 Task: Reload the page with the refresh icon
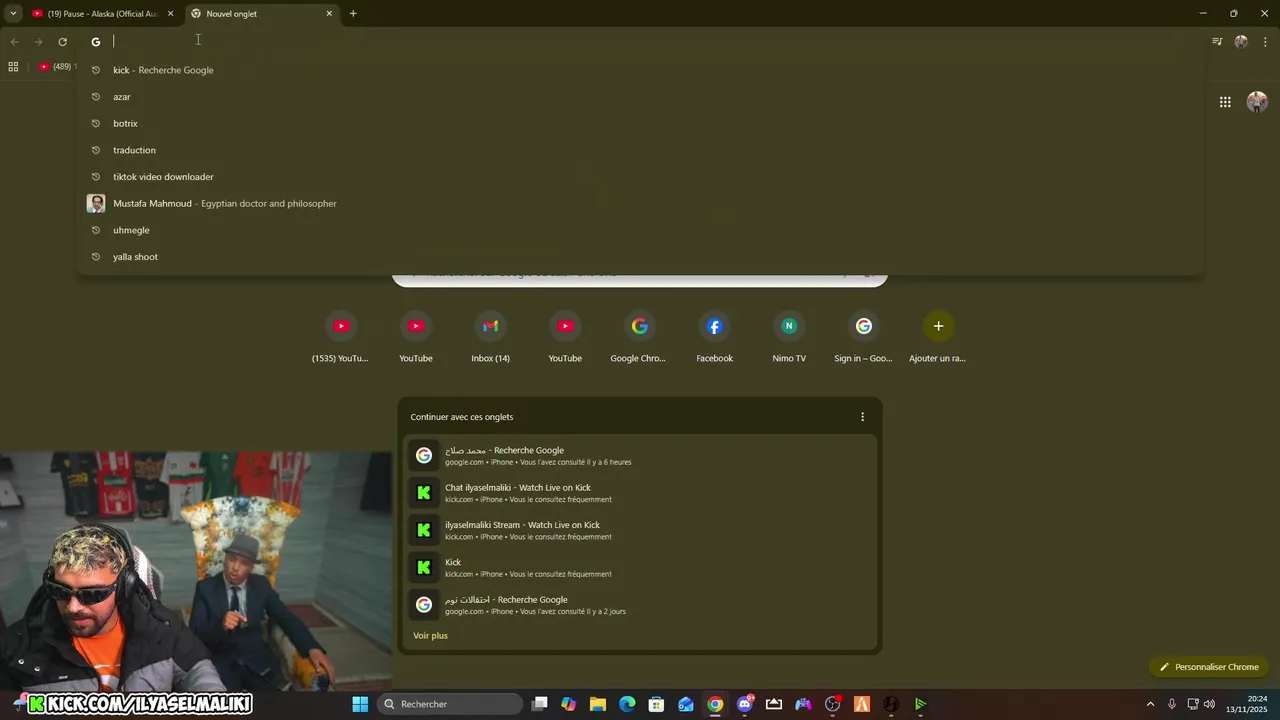62,42
